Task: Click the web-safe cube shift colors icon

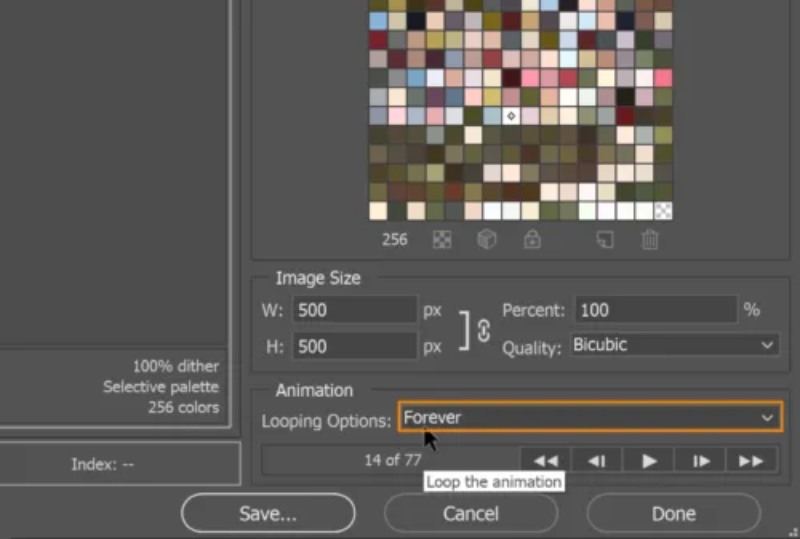Action: point(486,239)
